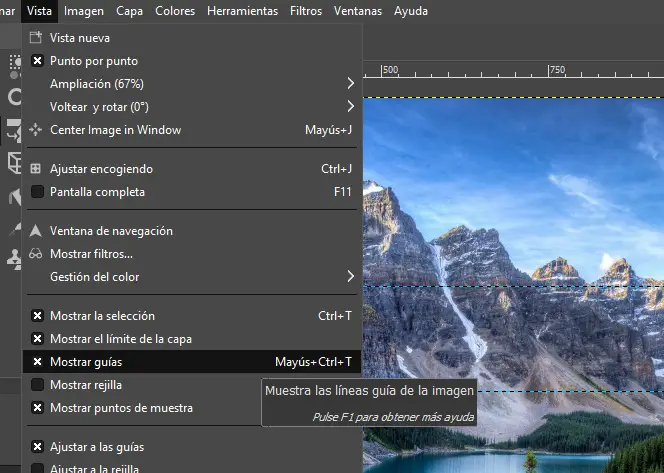This screenshot has width=664, height=473.
Task: Enable the Pantalla completa checkbox
Action: pyautogui.click(x=37, y=192)
